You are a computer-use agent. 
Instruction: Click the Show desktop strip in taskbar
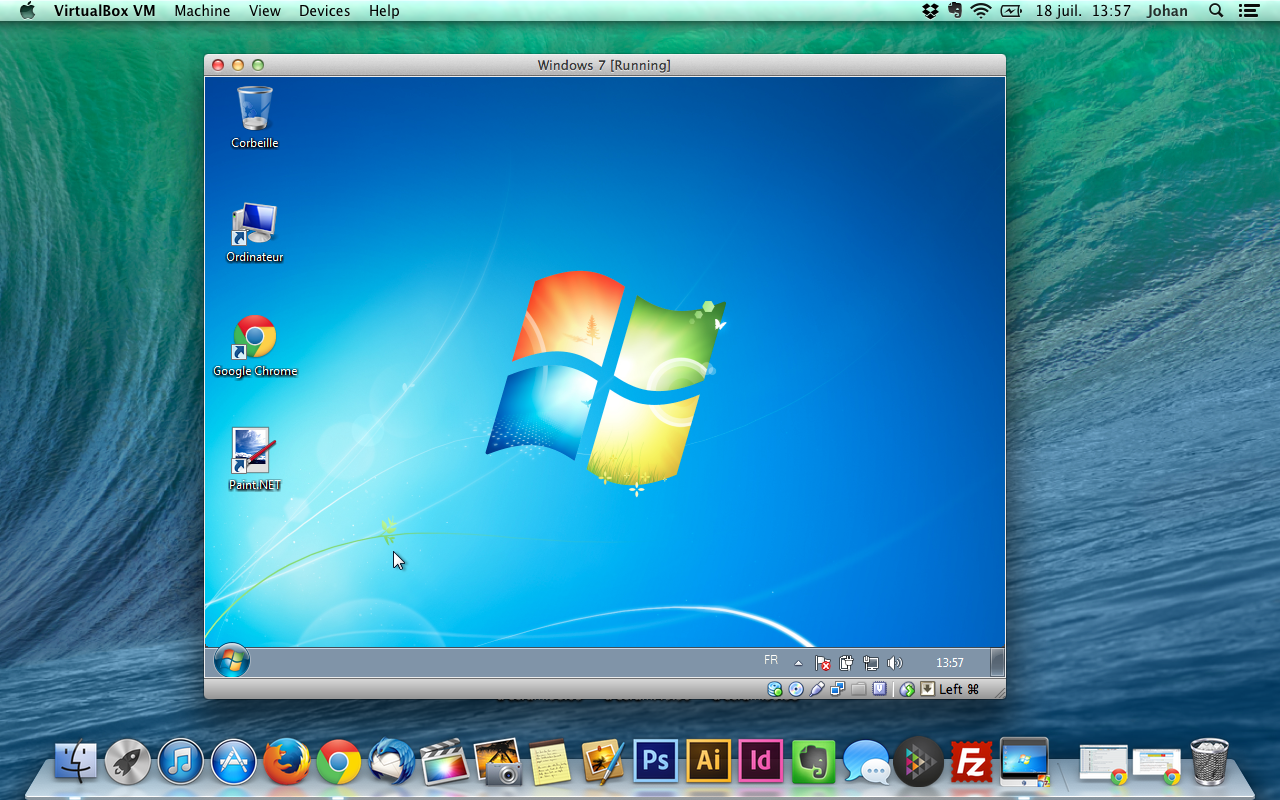click(997, 662)
